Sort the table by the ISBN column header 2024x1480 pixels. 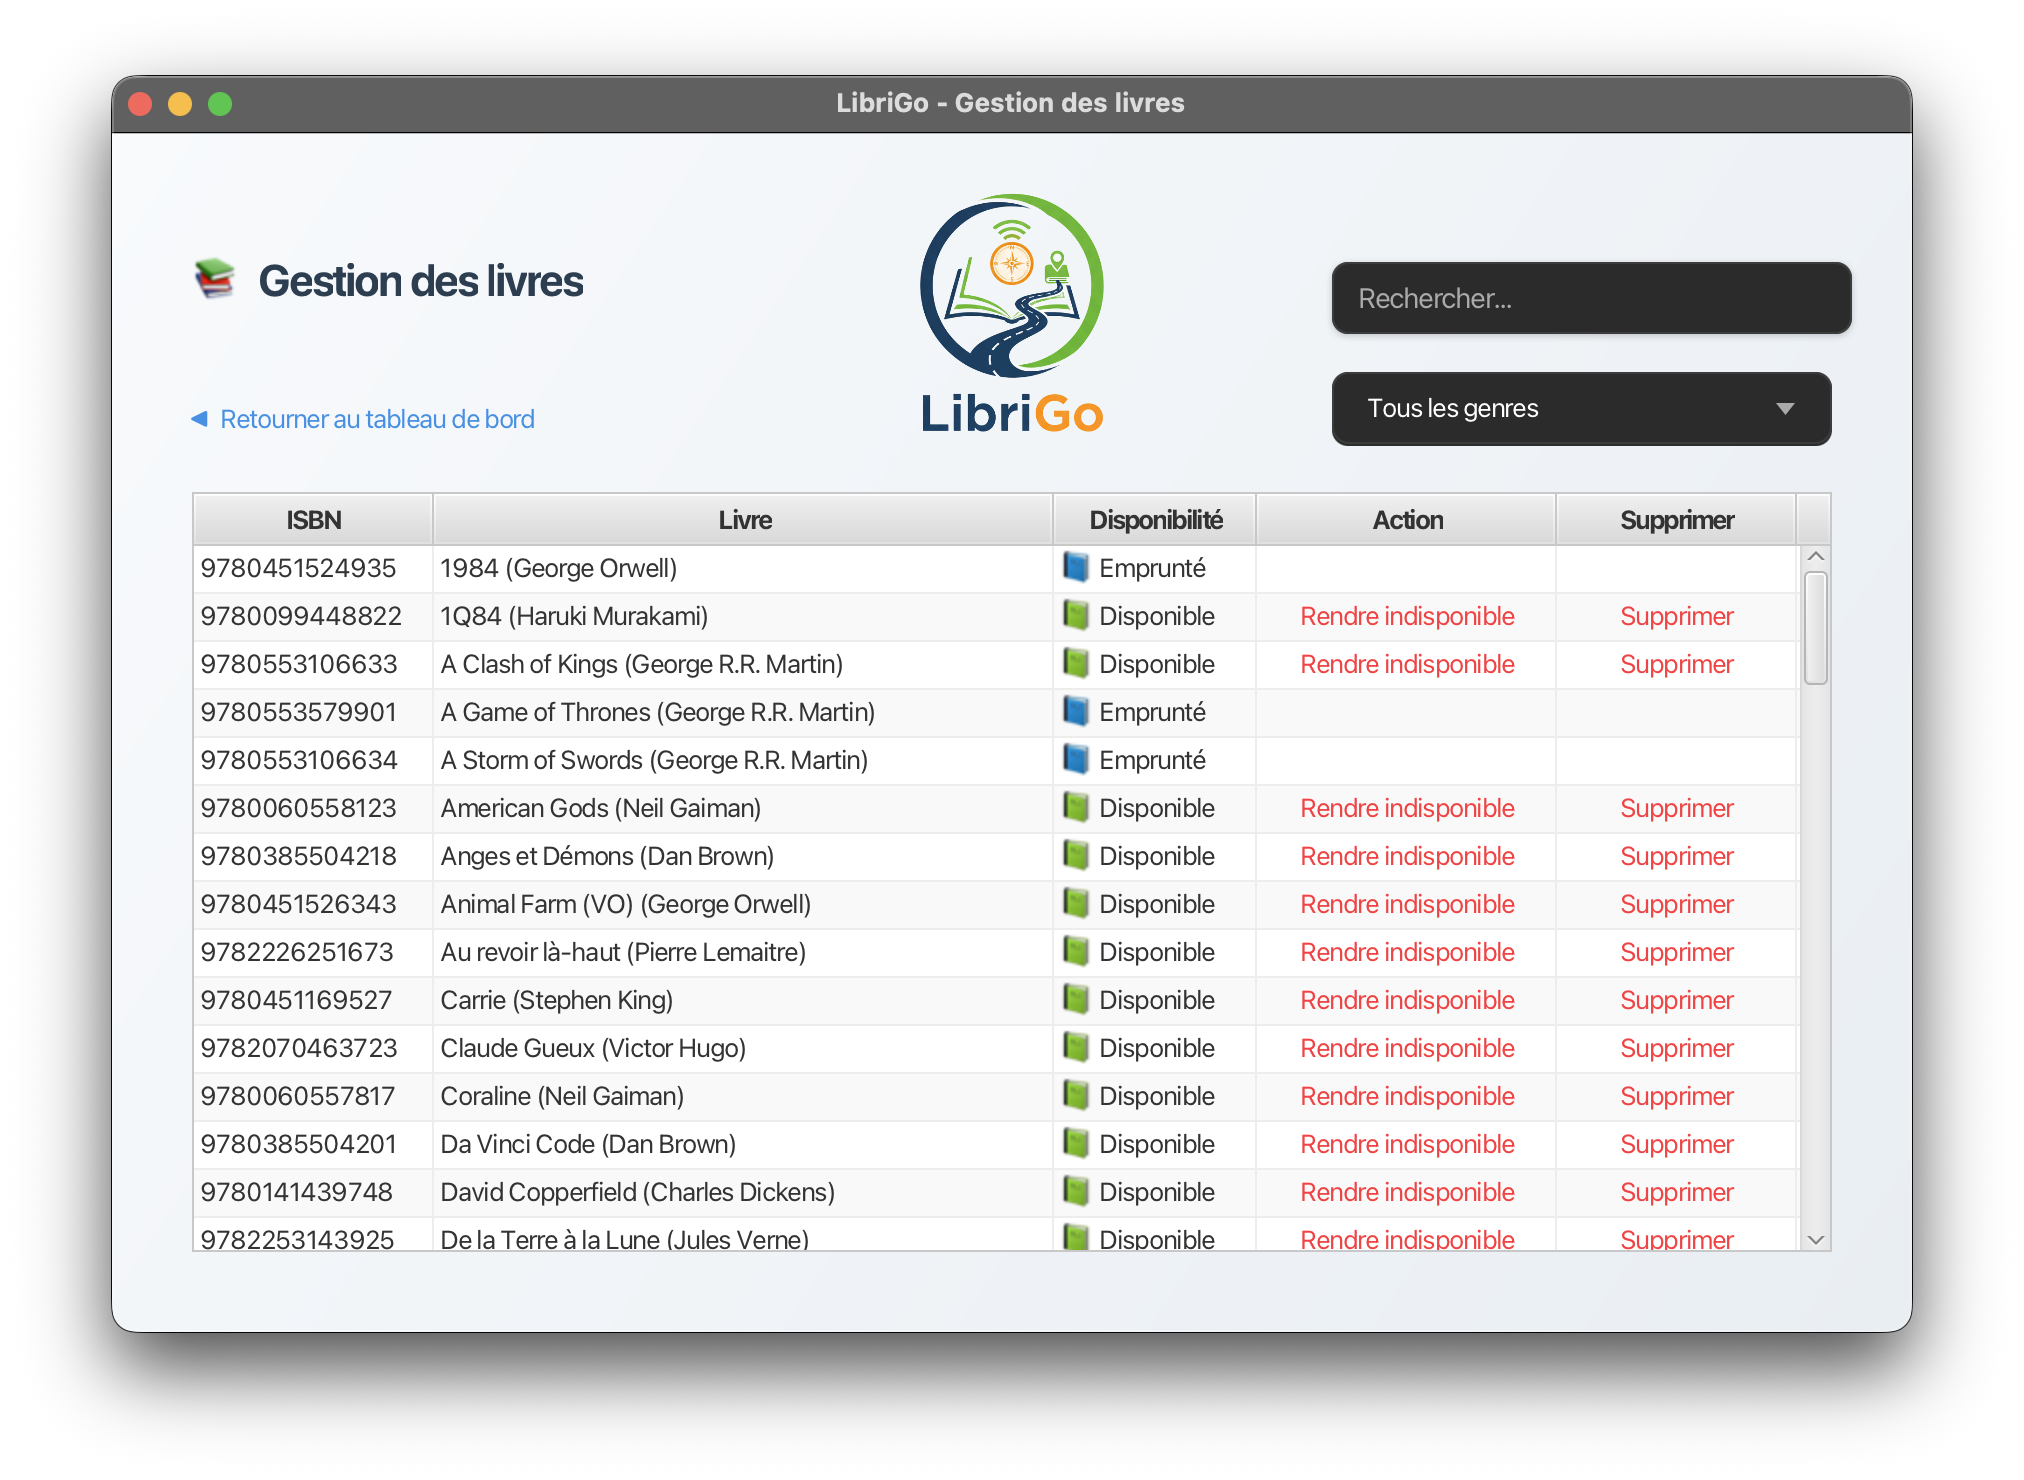pyautogui.click(x=313, y=520)
